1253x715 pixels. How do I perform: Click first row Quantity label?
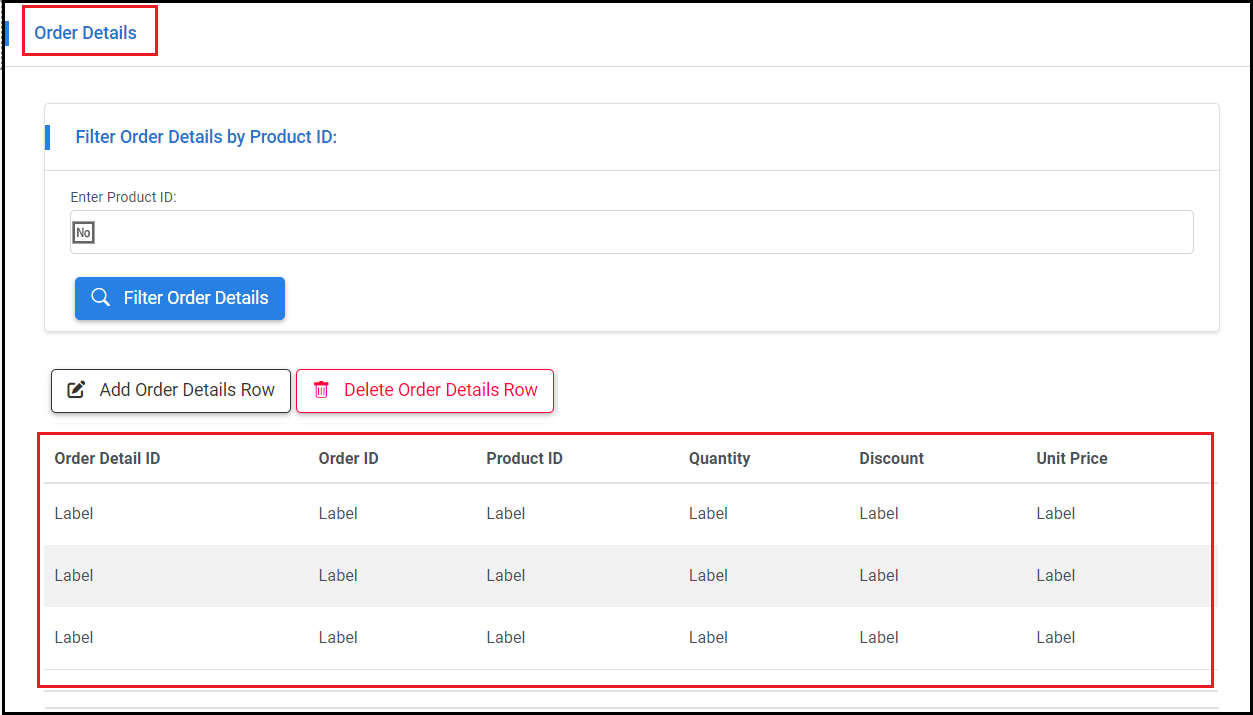tap(708, 514)
